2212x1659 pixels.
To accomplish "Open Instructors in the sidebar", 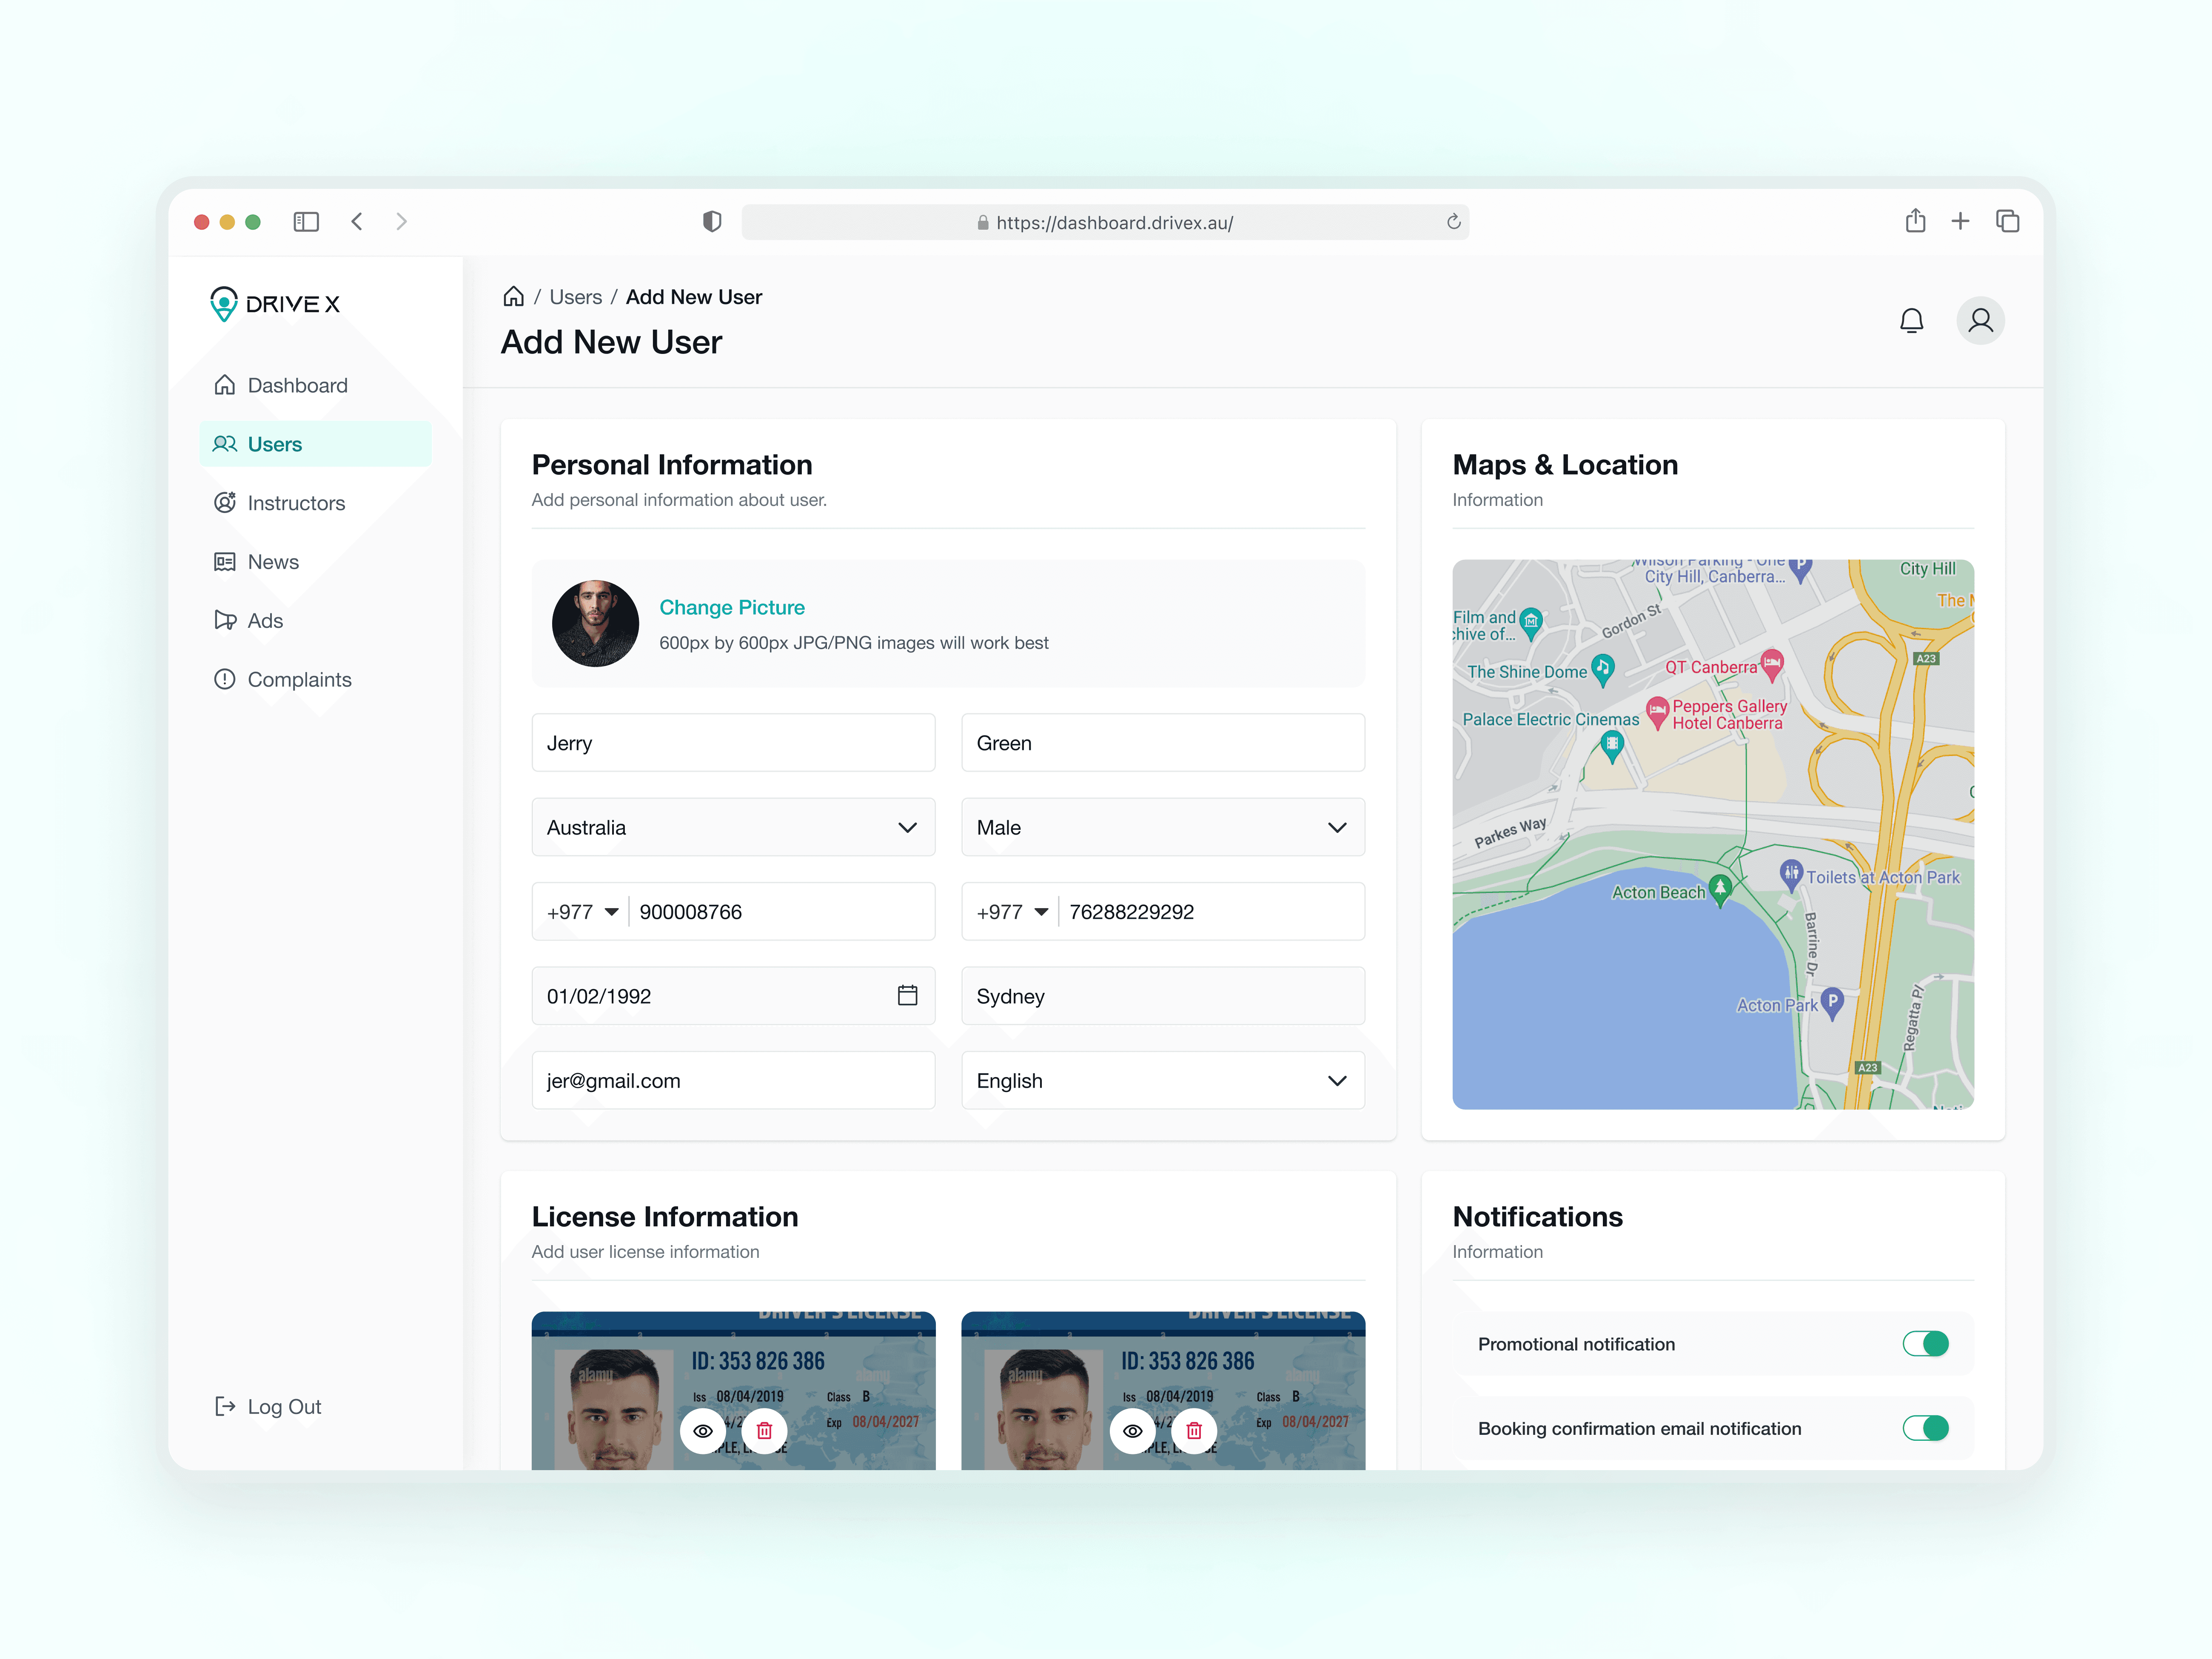I will (296, 503).
